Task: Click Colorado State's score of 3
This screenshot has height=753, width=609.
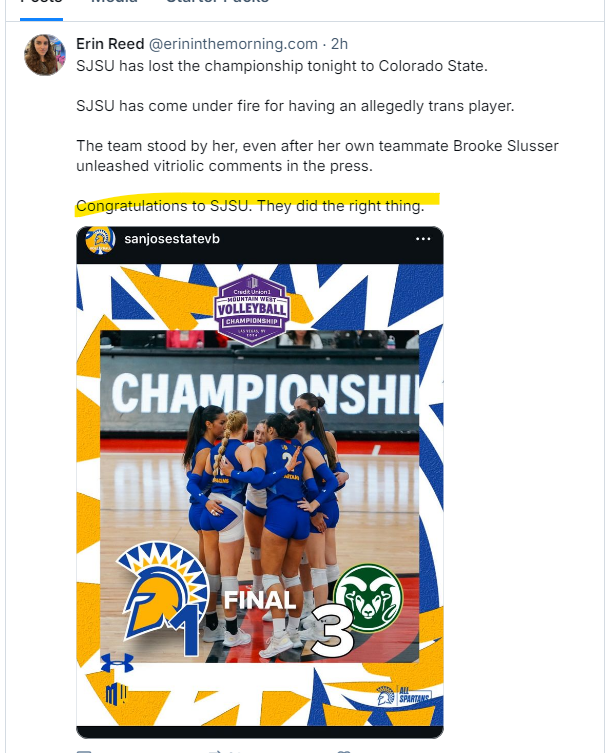Action: pyautogui.click(x=332, y=633)
